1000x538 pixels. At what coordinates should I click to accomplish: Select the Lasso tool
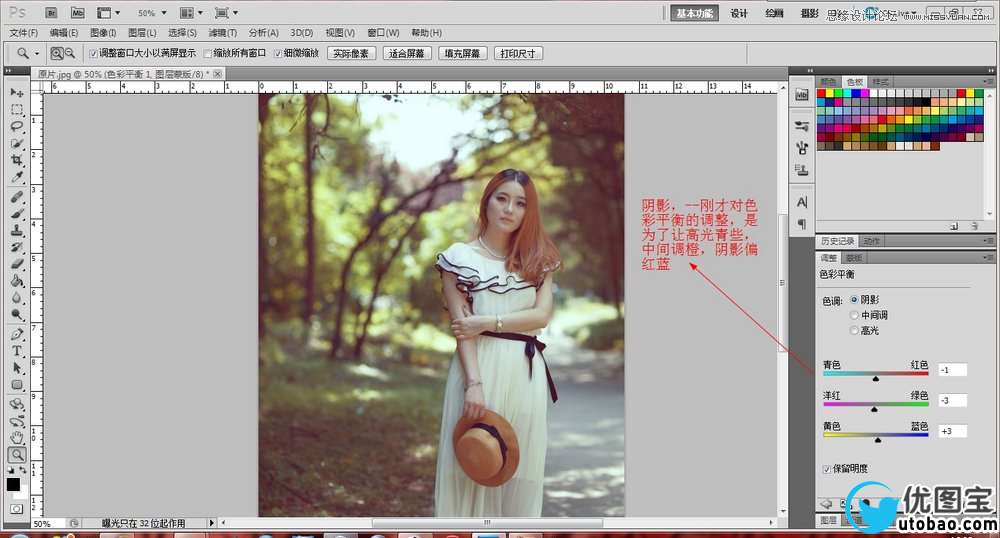pyautogui.click(x=17, y=127)
